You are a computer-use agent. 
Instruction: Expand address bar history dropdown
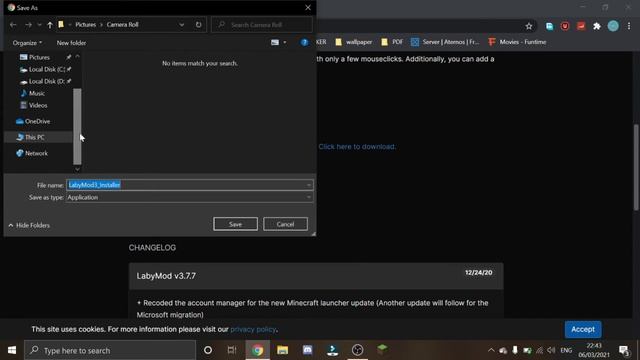point(181,25)
